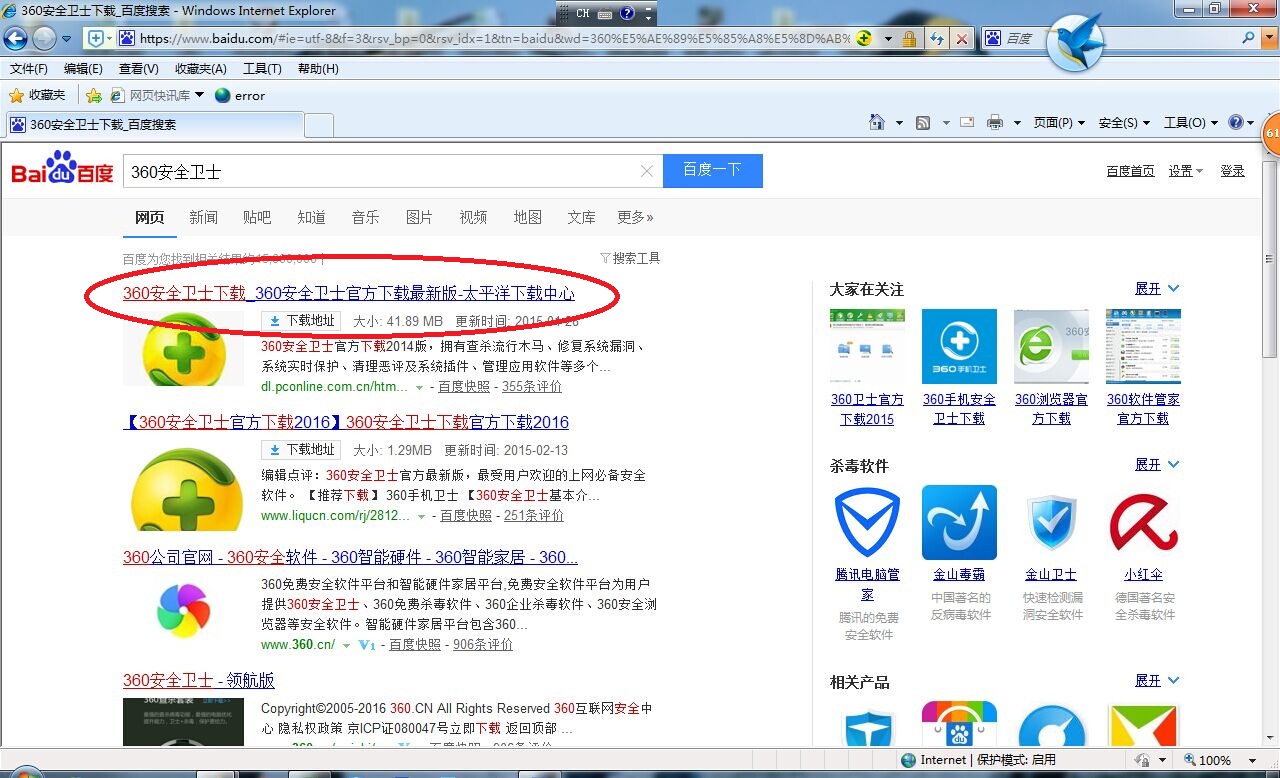Open the 文件(F) menu

coord(29,69)
